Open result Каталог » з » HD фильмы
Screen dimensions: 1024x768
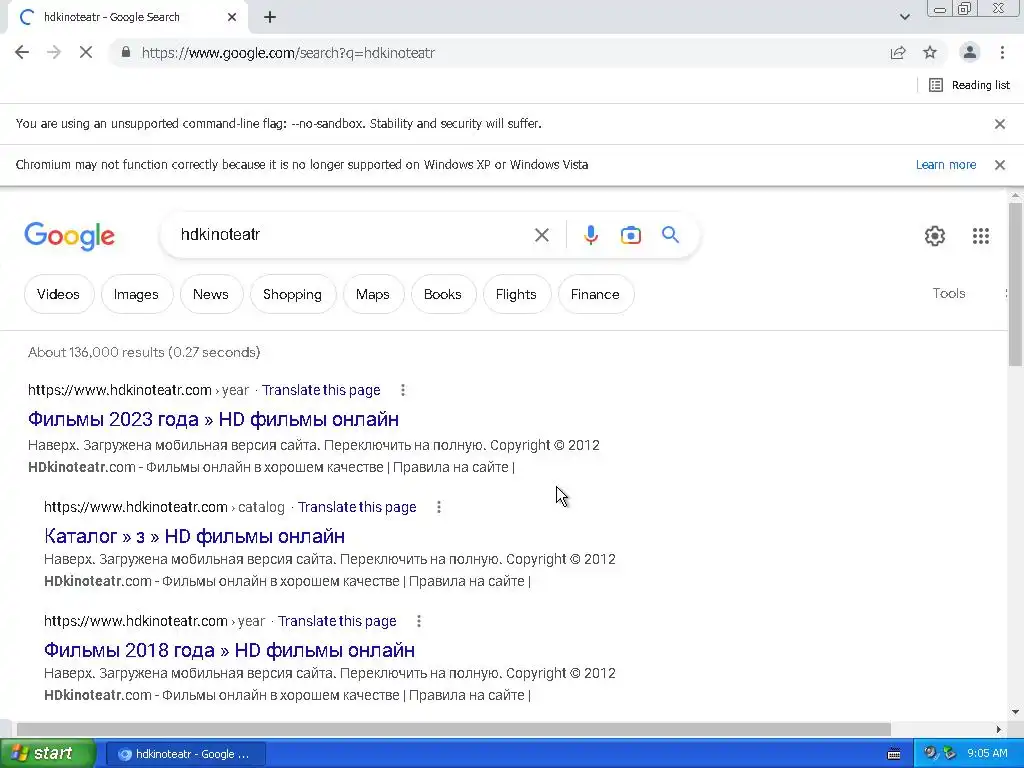pos(195,536)
